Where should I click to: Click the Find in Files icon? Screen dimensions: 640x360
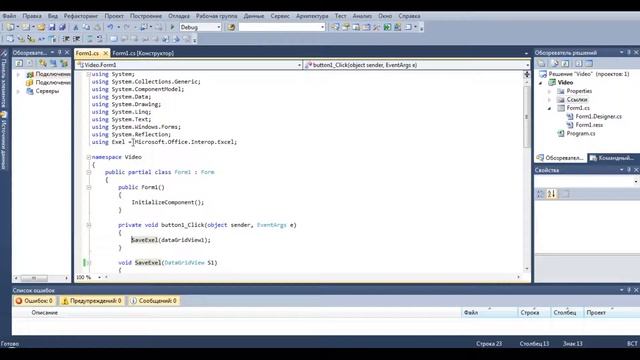point(231,27)
